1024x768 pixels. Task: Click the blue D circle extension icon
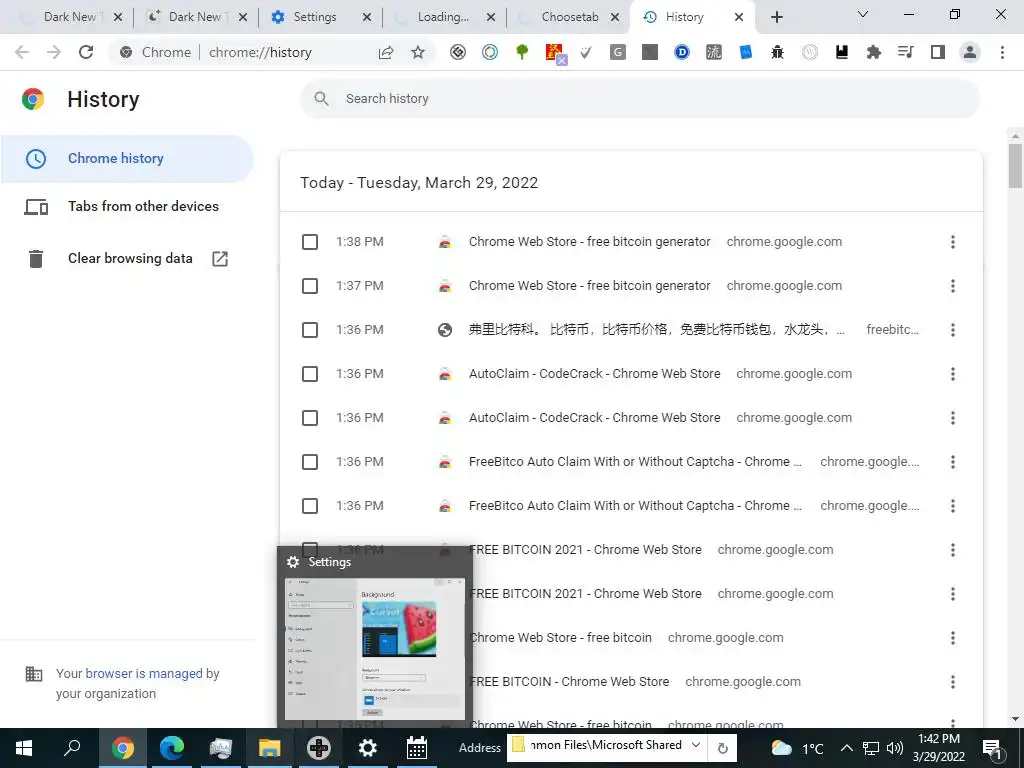pyautogui.click(x=682, y=52)
